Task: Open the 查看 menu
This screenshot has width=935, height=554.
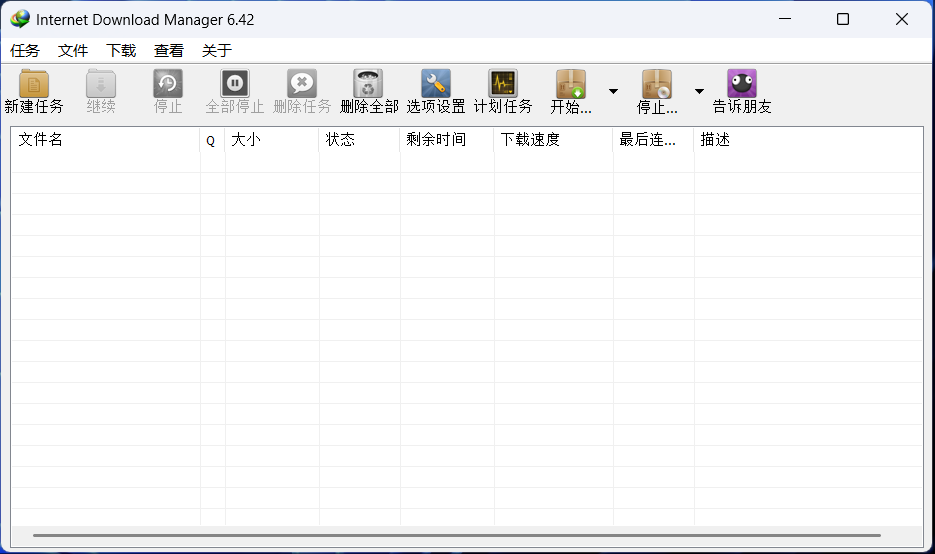Action: tap(169, 50)
